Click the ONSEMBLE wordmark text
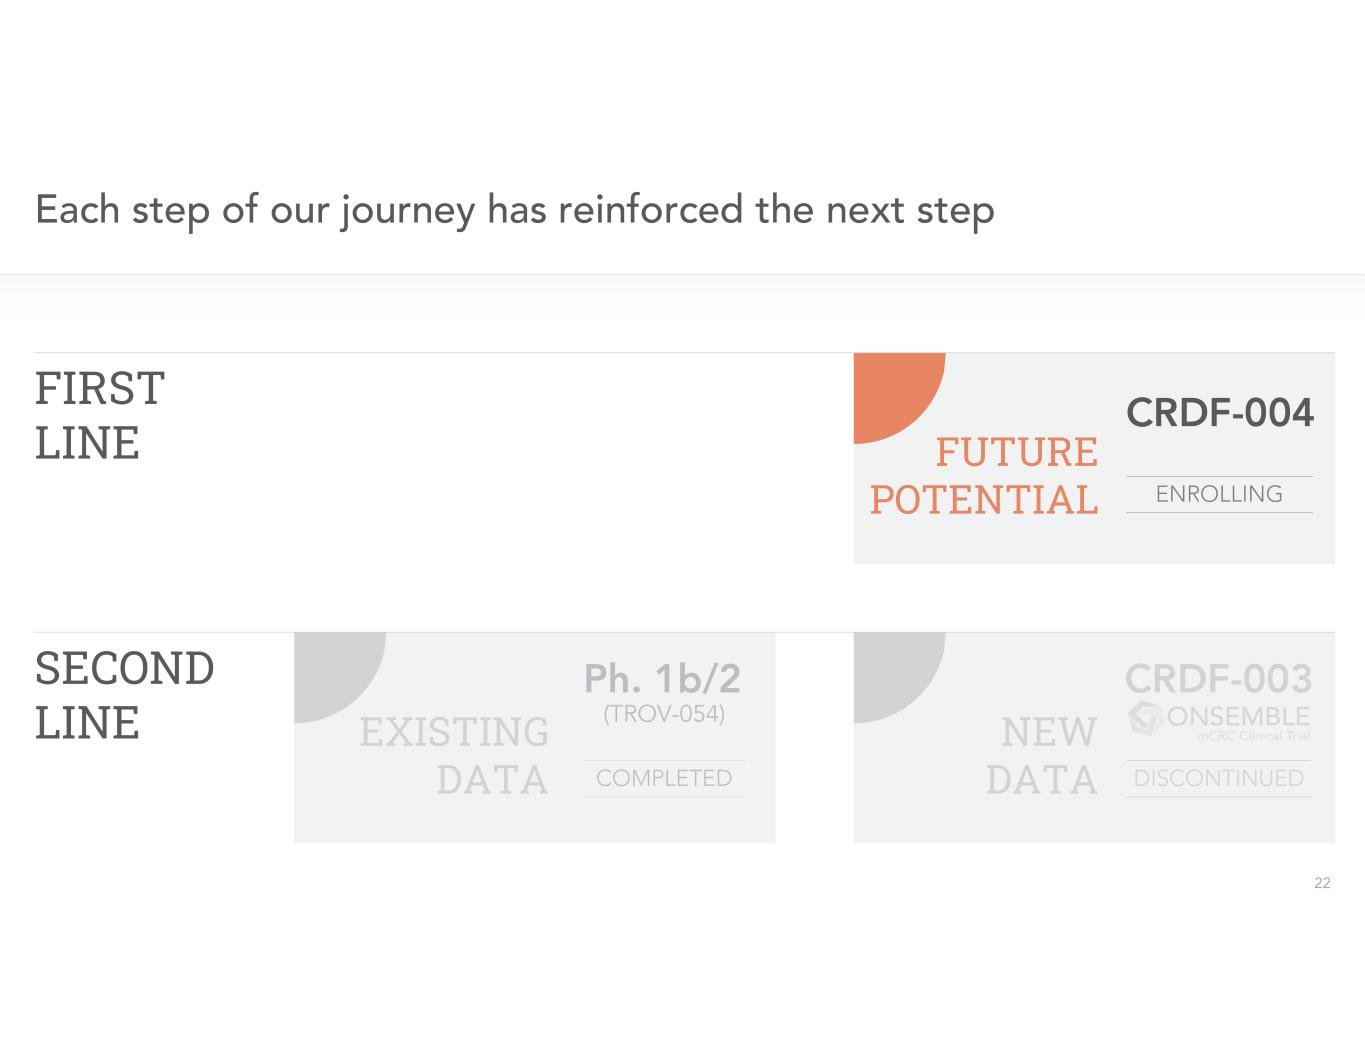The image size is (1365, 1055). (1237, 716)
